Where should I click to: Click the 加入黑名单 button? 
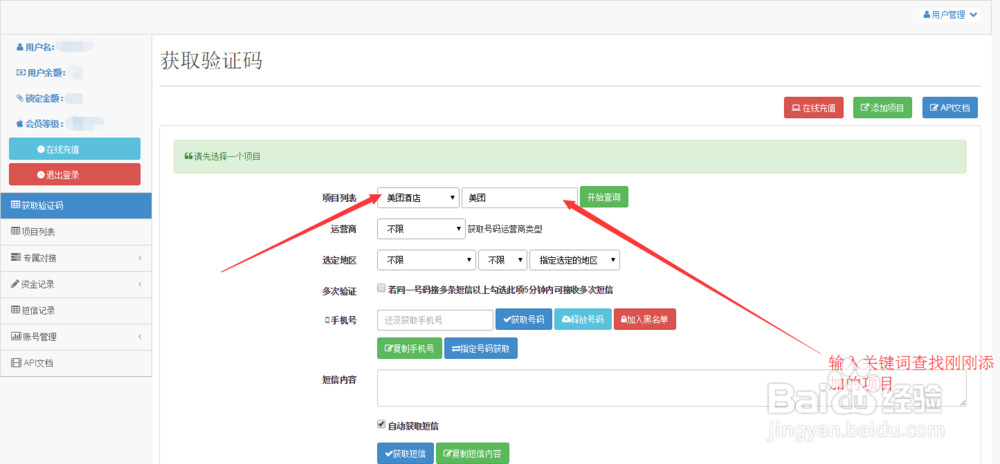645,320
